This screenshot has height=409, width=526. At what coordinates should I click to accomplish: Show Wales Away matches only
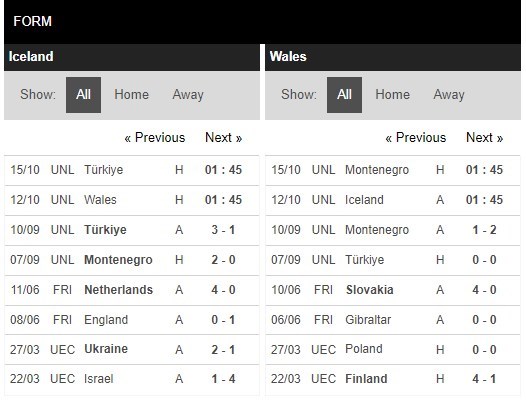449,95
